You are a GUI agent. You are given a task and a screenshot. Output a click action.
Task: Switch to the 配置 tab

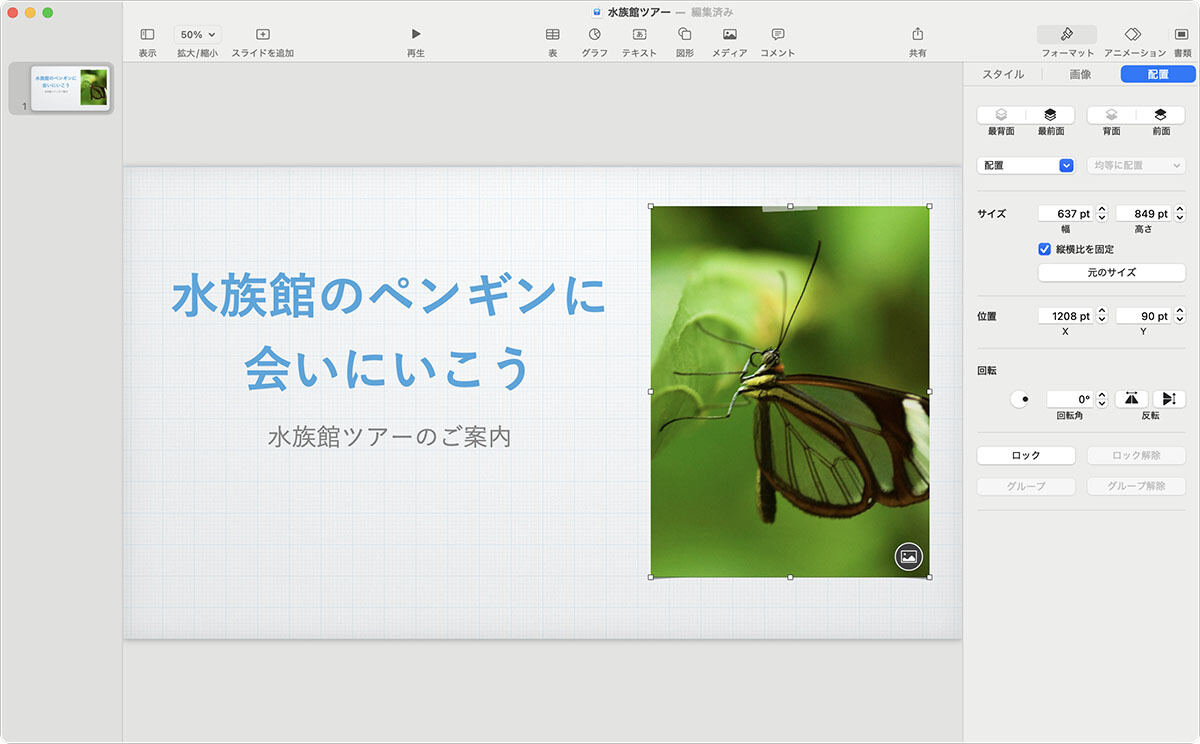point(1158,74)
